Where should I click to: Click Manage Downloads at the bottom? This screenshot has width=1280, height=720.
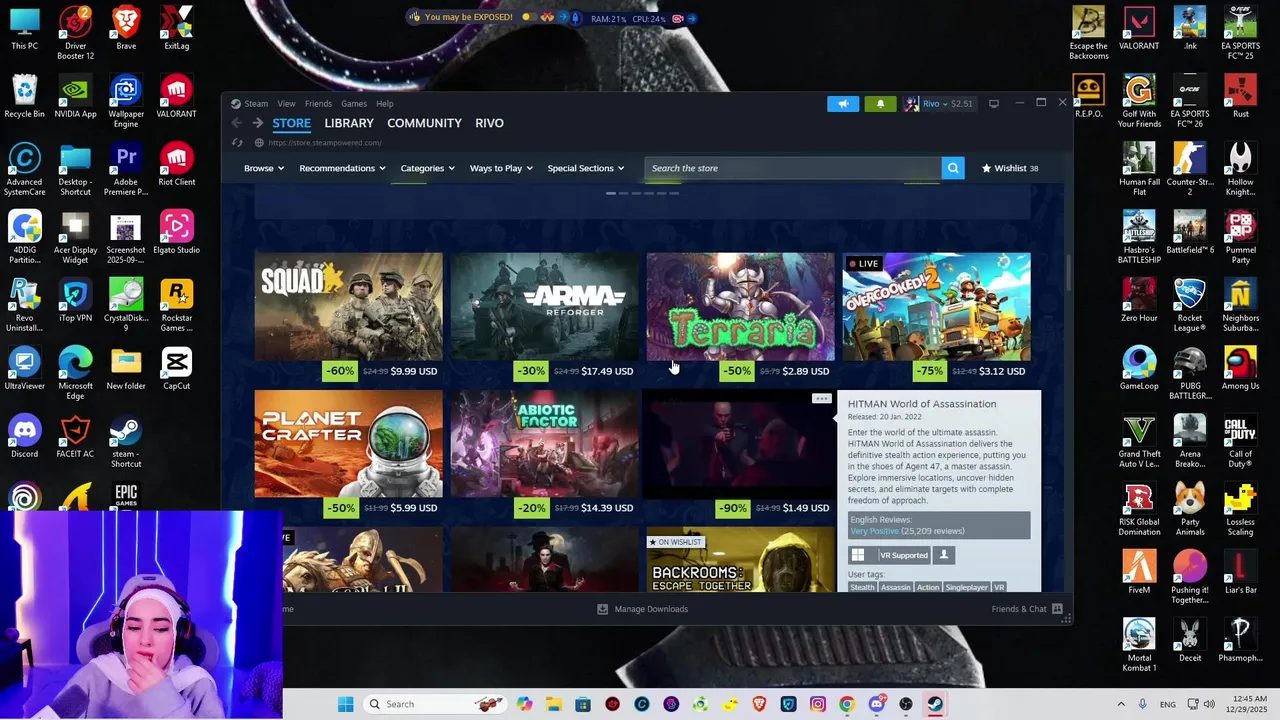643,609
